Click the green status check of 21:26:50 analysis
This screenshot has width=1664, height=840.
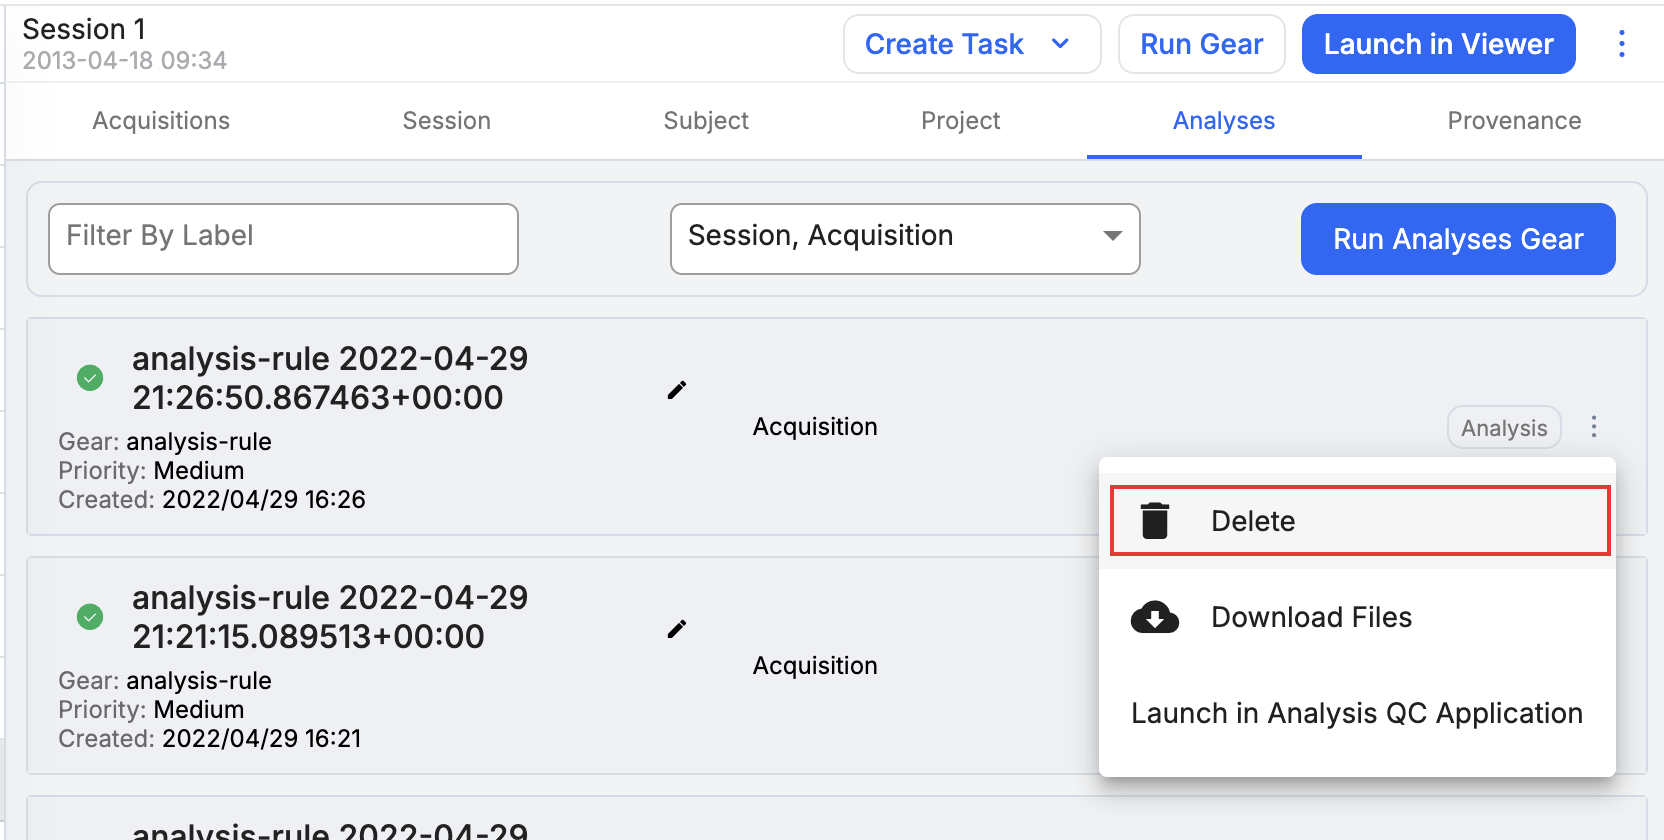pyautogui.click(x=90, y=378)
